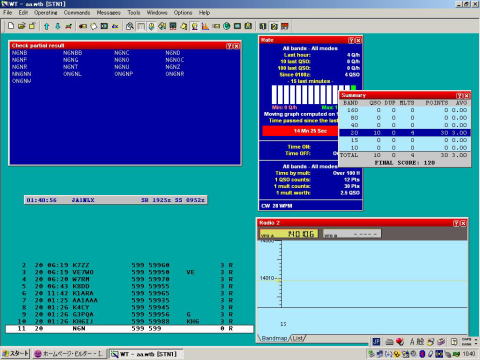The image size is (480, 360).
Task: Select callsign N6NG in Check partial results
Action: 70,60
